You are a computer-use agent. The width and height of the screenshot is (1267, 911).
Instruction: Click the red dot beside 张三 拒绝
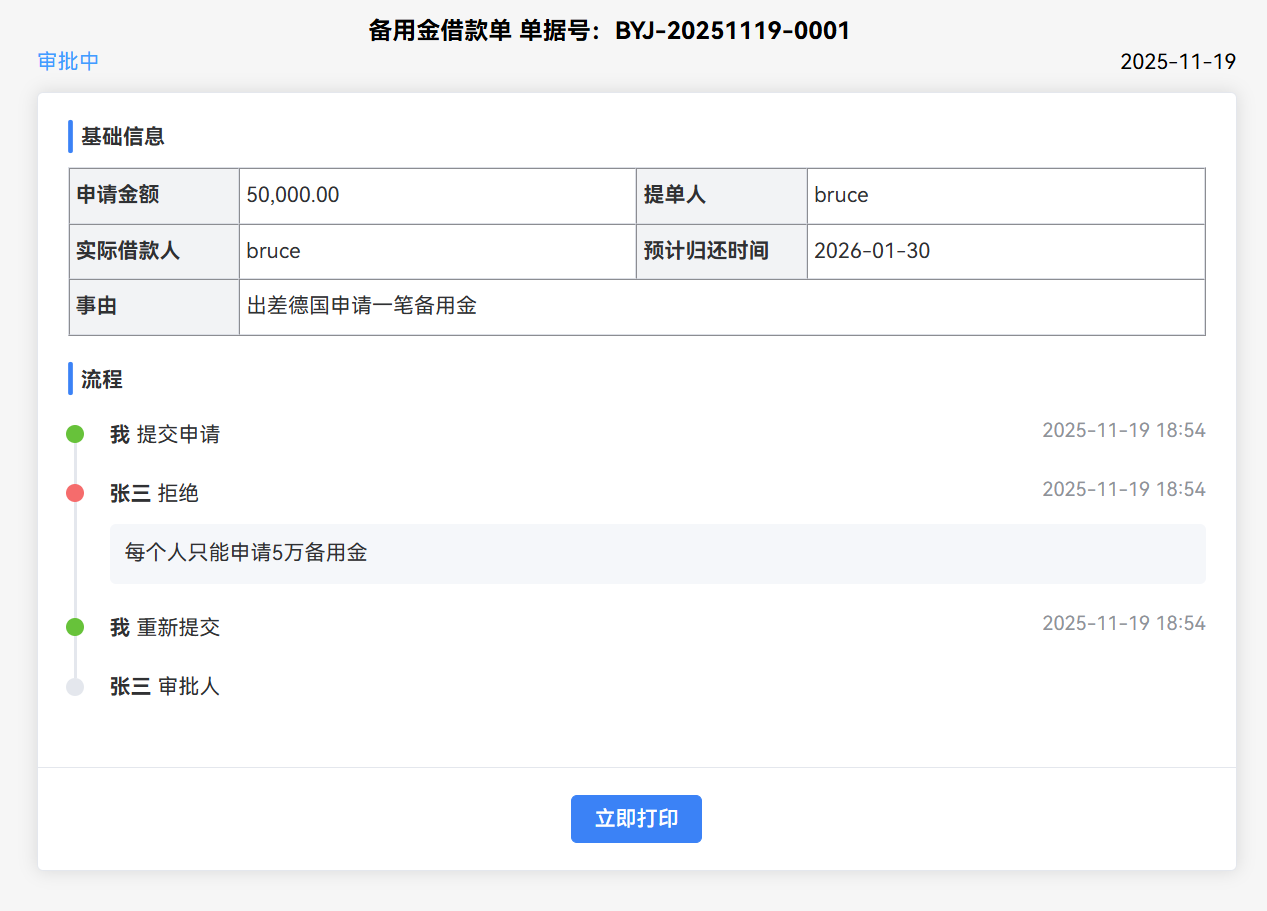coord(75,493)
